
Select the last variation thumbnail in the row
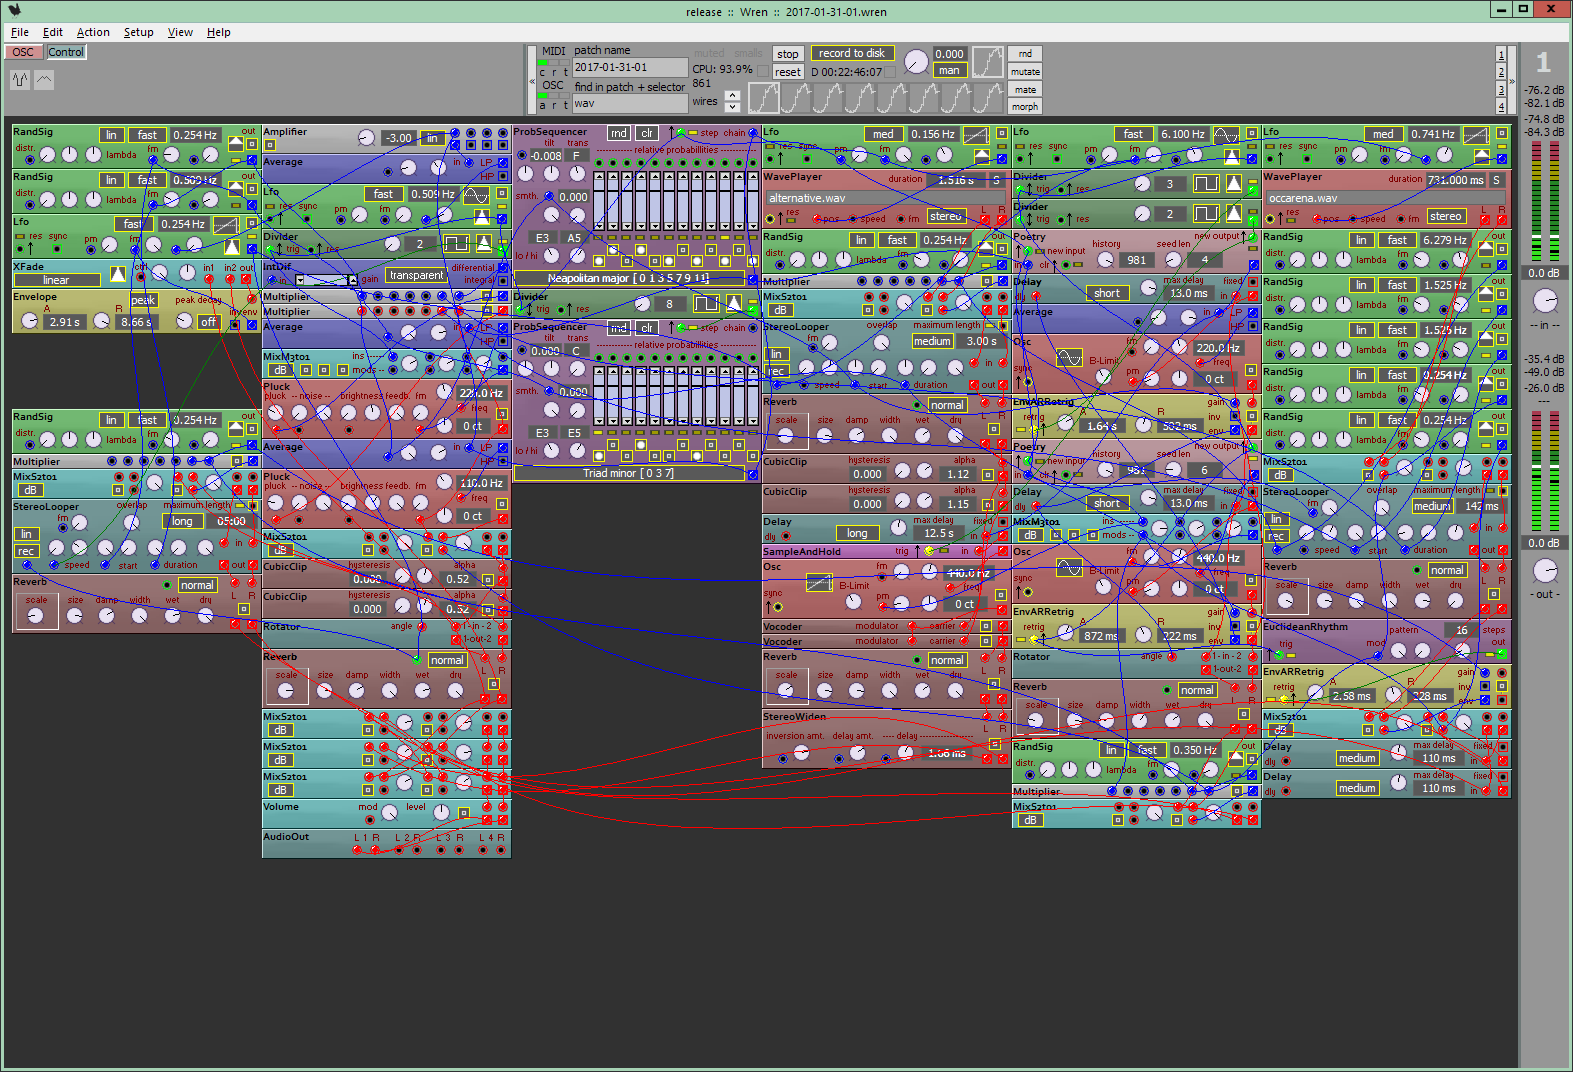(987, 97)
